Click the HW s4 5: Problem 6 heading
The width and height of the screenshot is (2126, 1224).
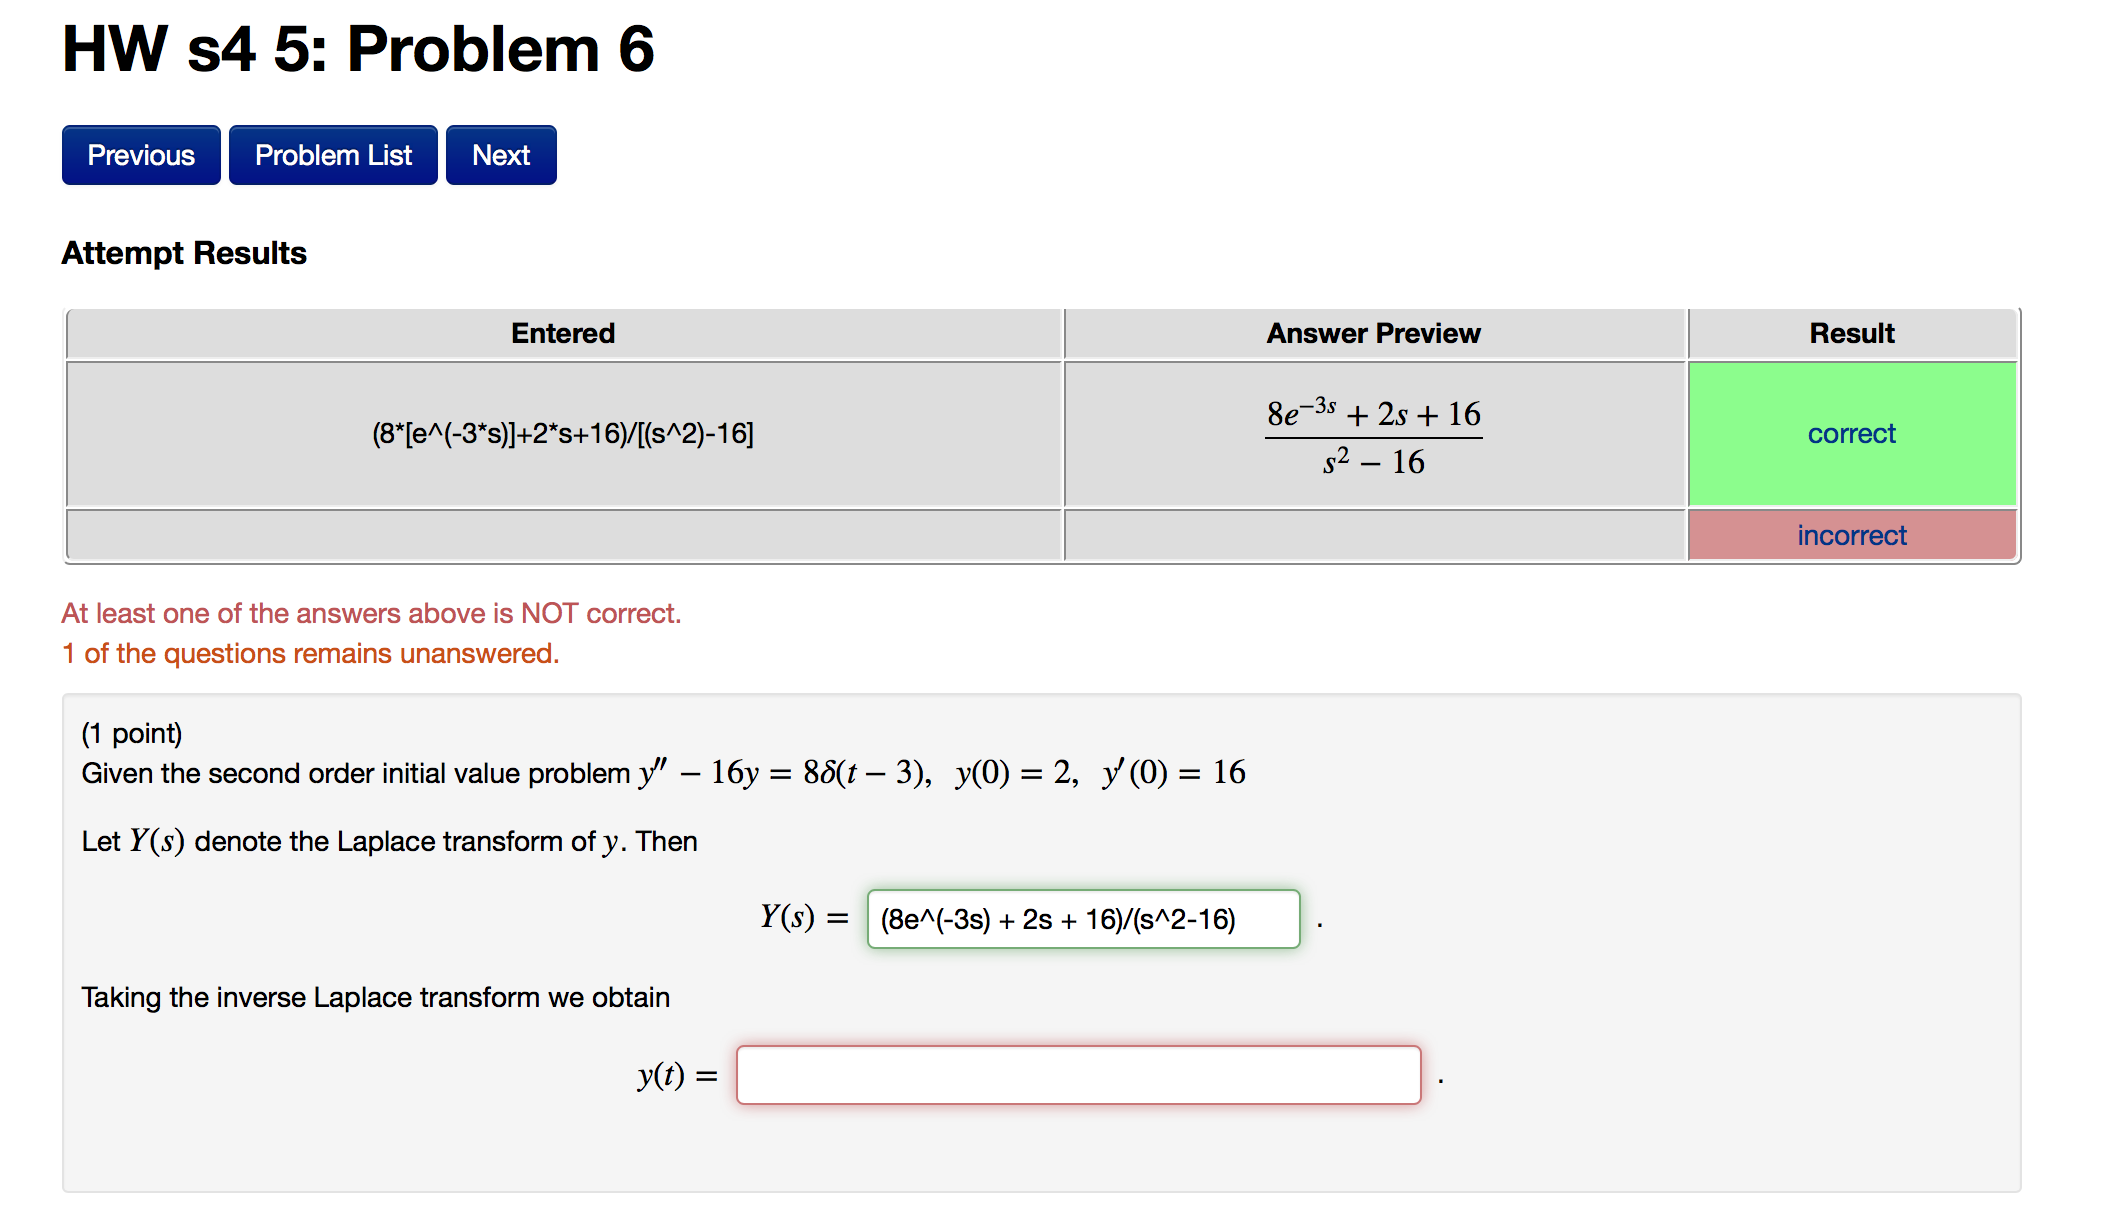pyautogui.click(x=356, y=48)
